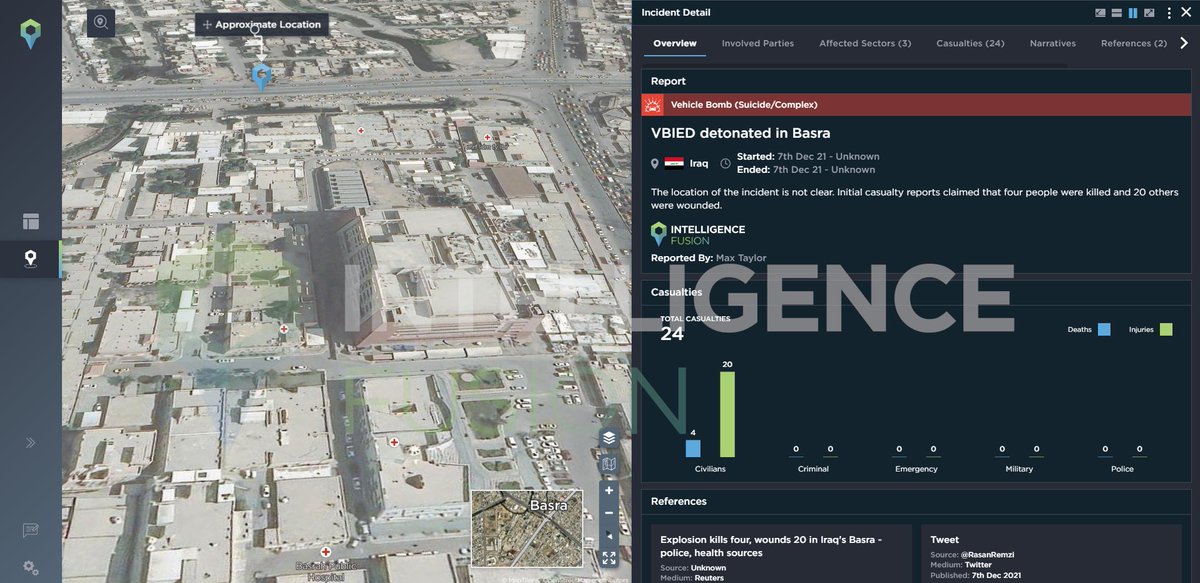Open the map layers stack control
Screen dimensions: 1200x583
click(609, 438)
